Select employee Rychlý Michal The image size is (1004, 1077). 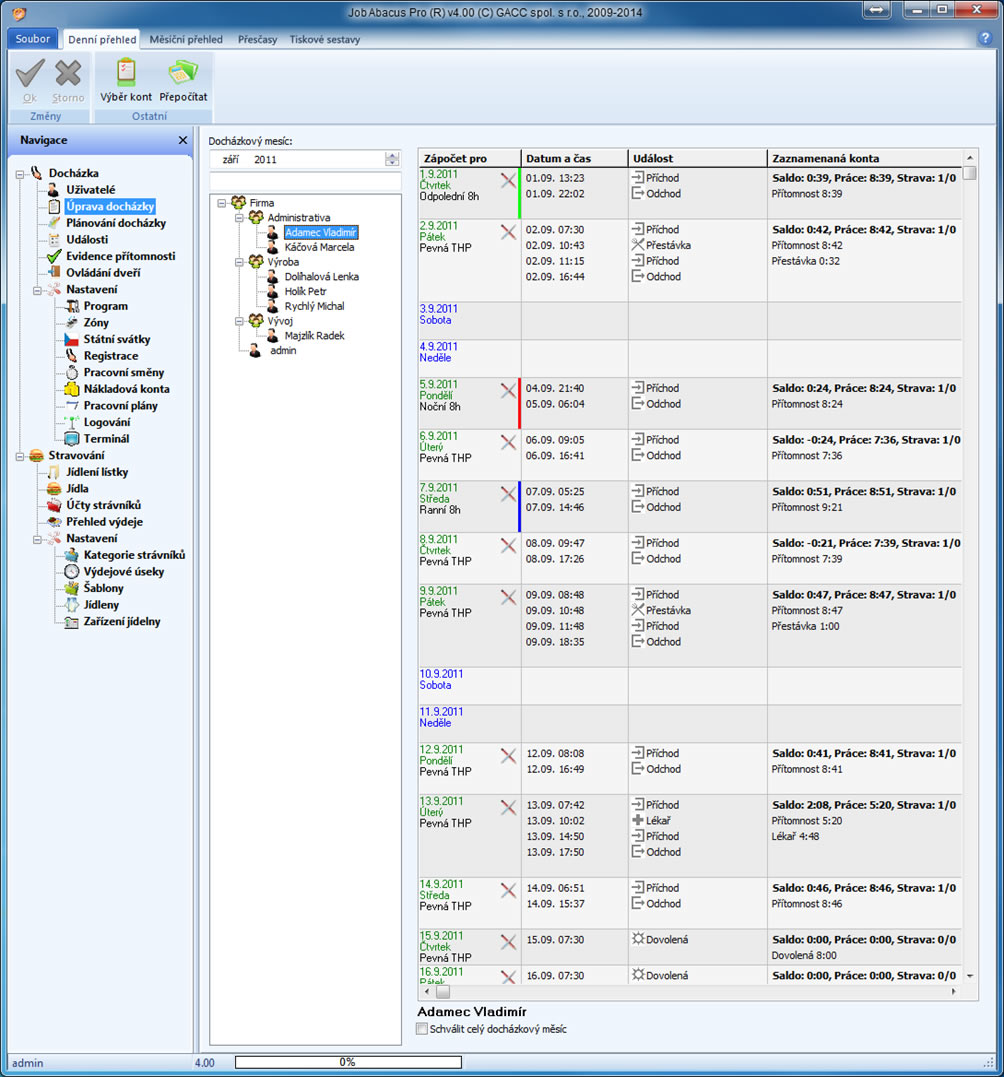(x=315, y=306)
